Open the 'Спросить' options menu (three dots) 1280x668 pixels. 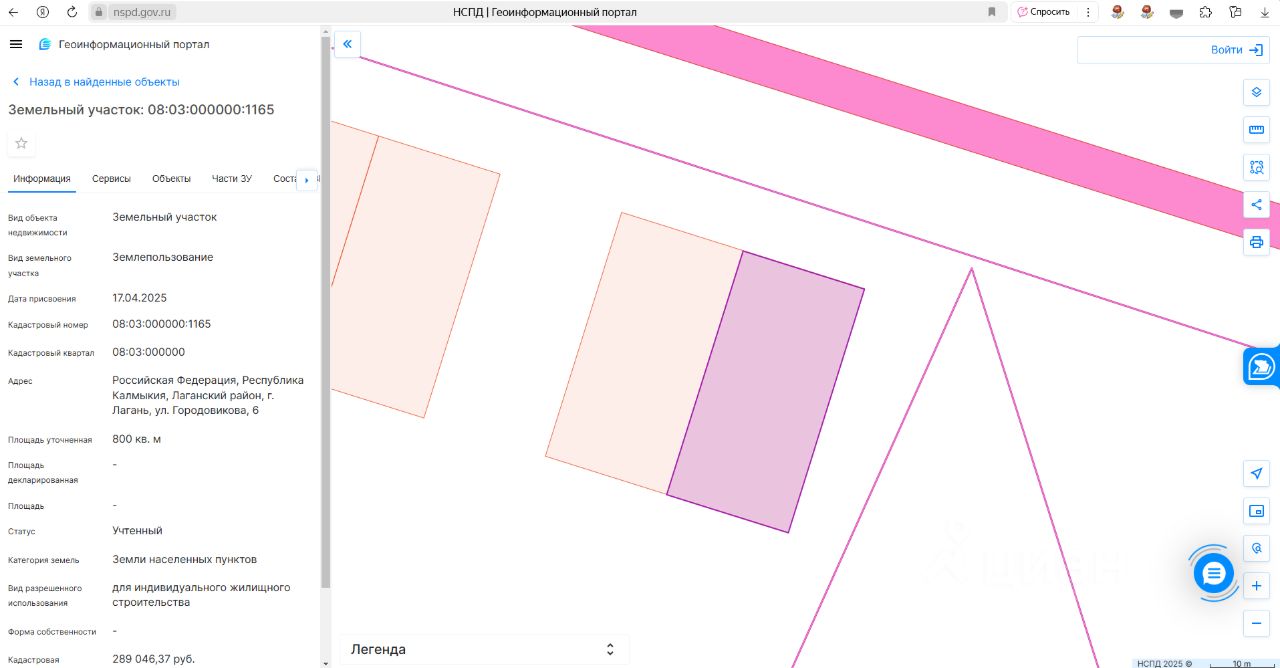point(1088,12)
